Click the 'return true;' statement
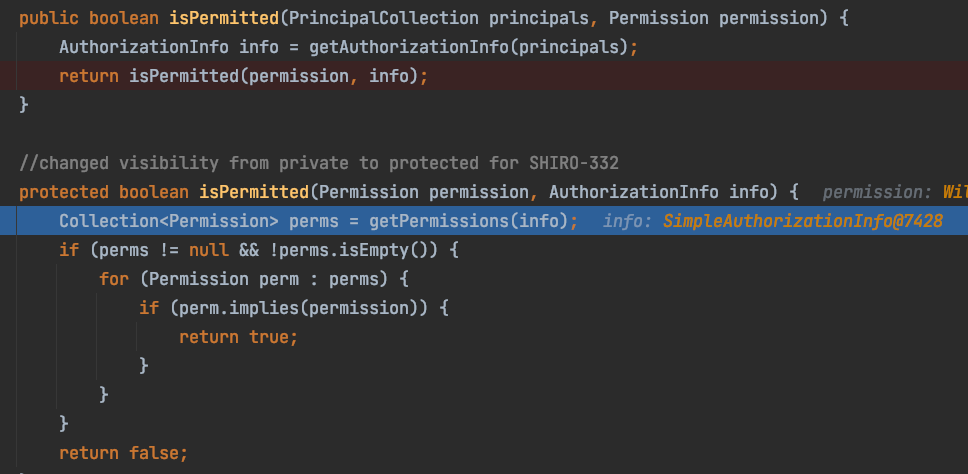 [x=238, y=337]
